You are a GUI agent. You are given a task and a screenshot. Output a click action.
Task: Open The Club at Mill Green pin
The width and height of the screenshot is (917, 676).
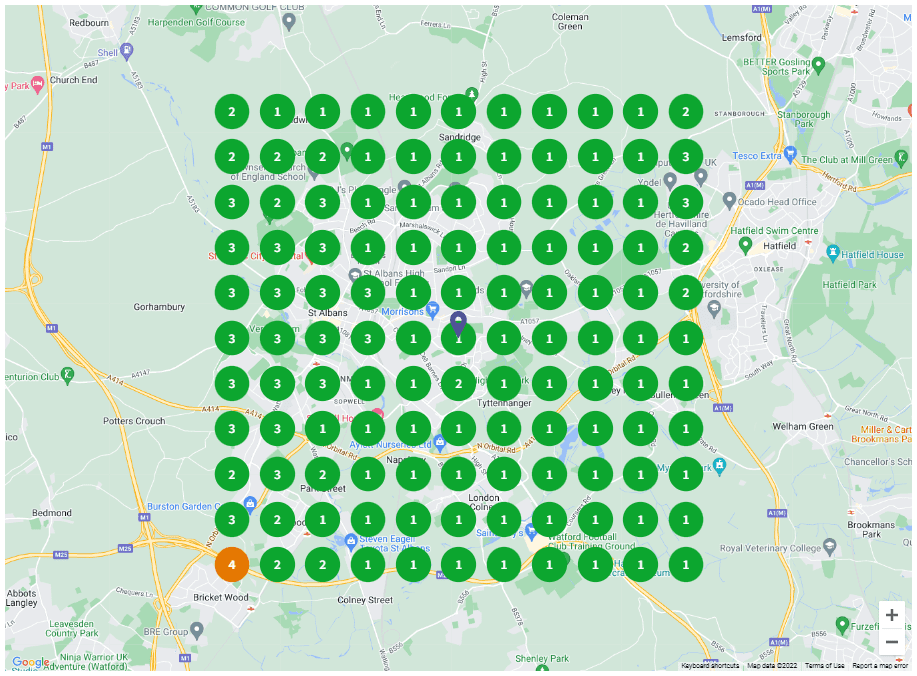[x=901, y=158]
